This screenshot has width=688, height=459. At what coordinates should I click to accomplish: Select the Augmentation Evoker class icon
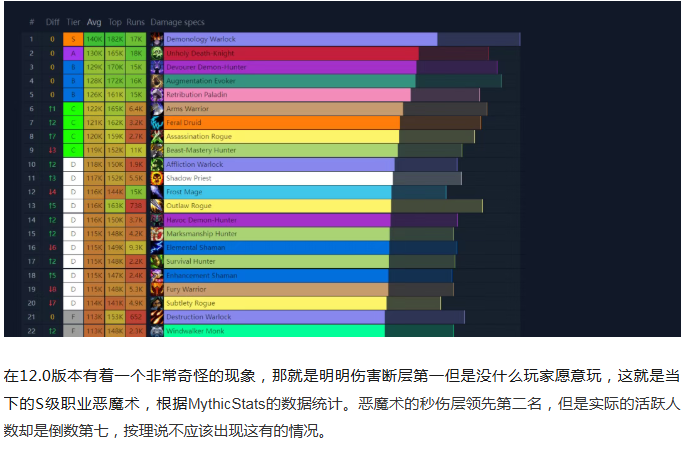click(157, 81)
